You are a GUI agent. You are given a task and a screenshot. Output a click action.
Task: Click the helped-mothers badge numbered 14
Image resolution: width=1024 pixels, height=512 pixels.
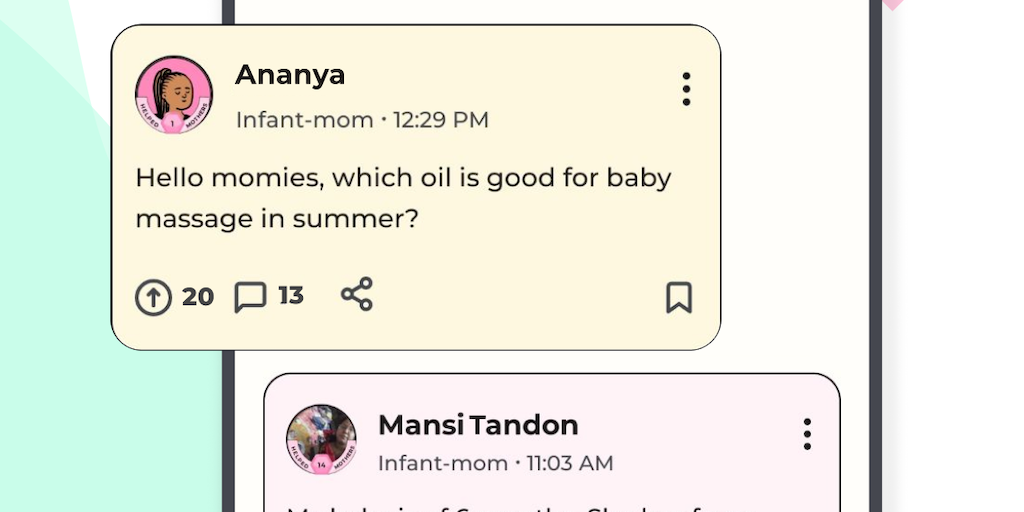322,466
